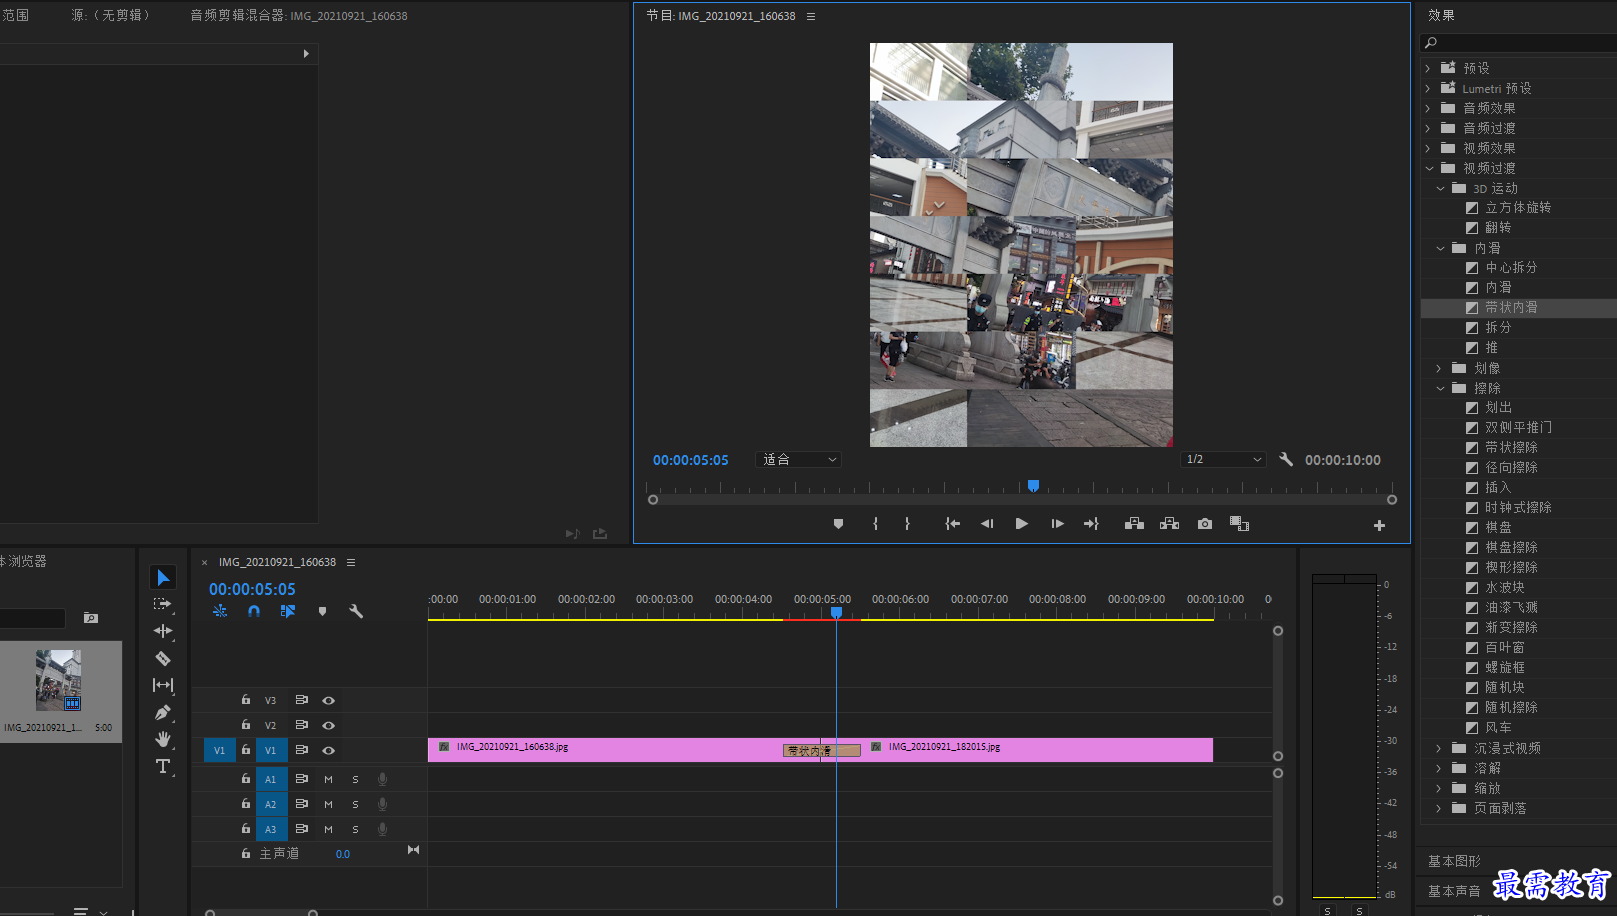1617x916 pixels.
Task: Open the 基本声音 panel tab
Action: coord(1454,891)
